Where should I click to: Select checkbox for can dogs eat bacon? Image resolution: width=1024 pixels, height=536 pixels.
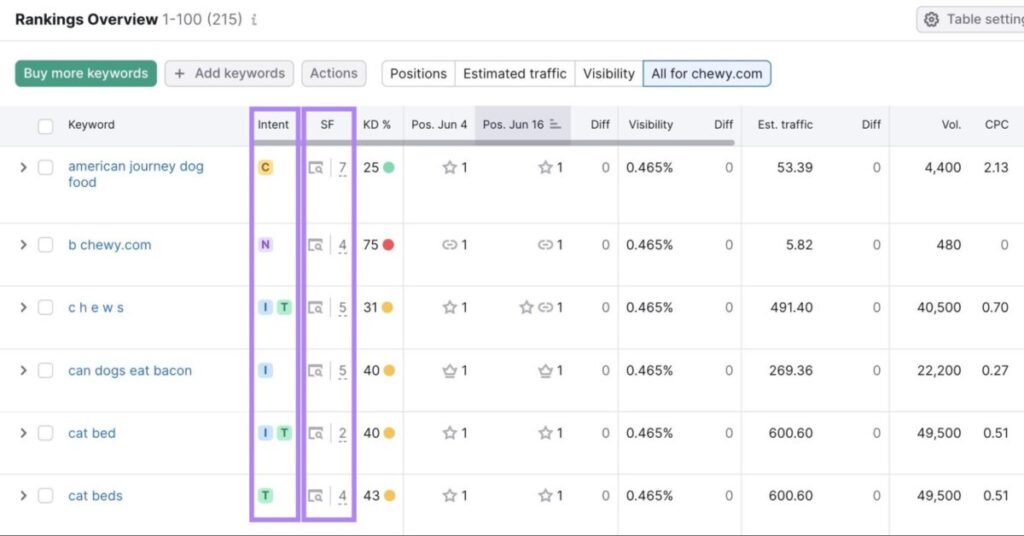(45, 370)
